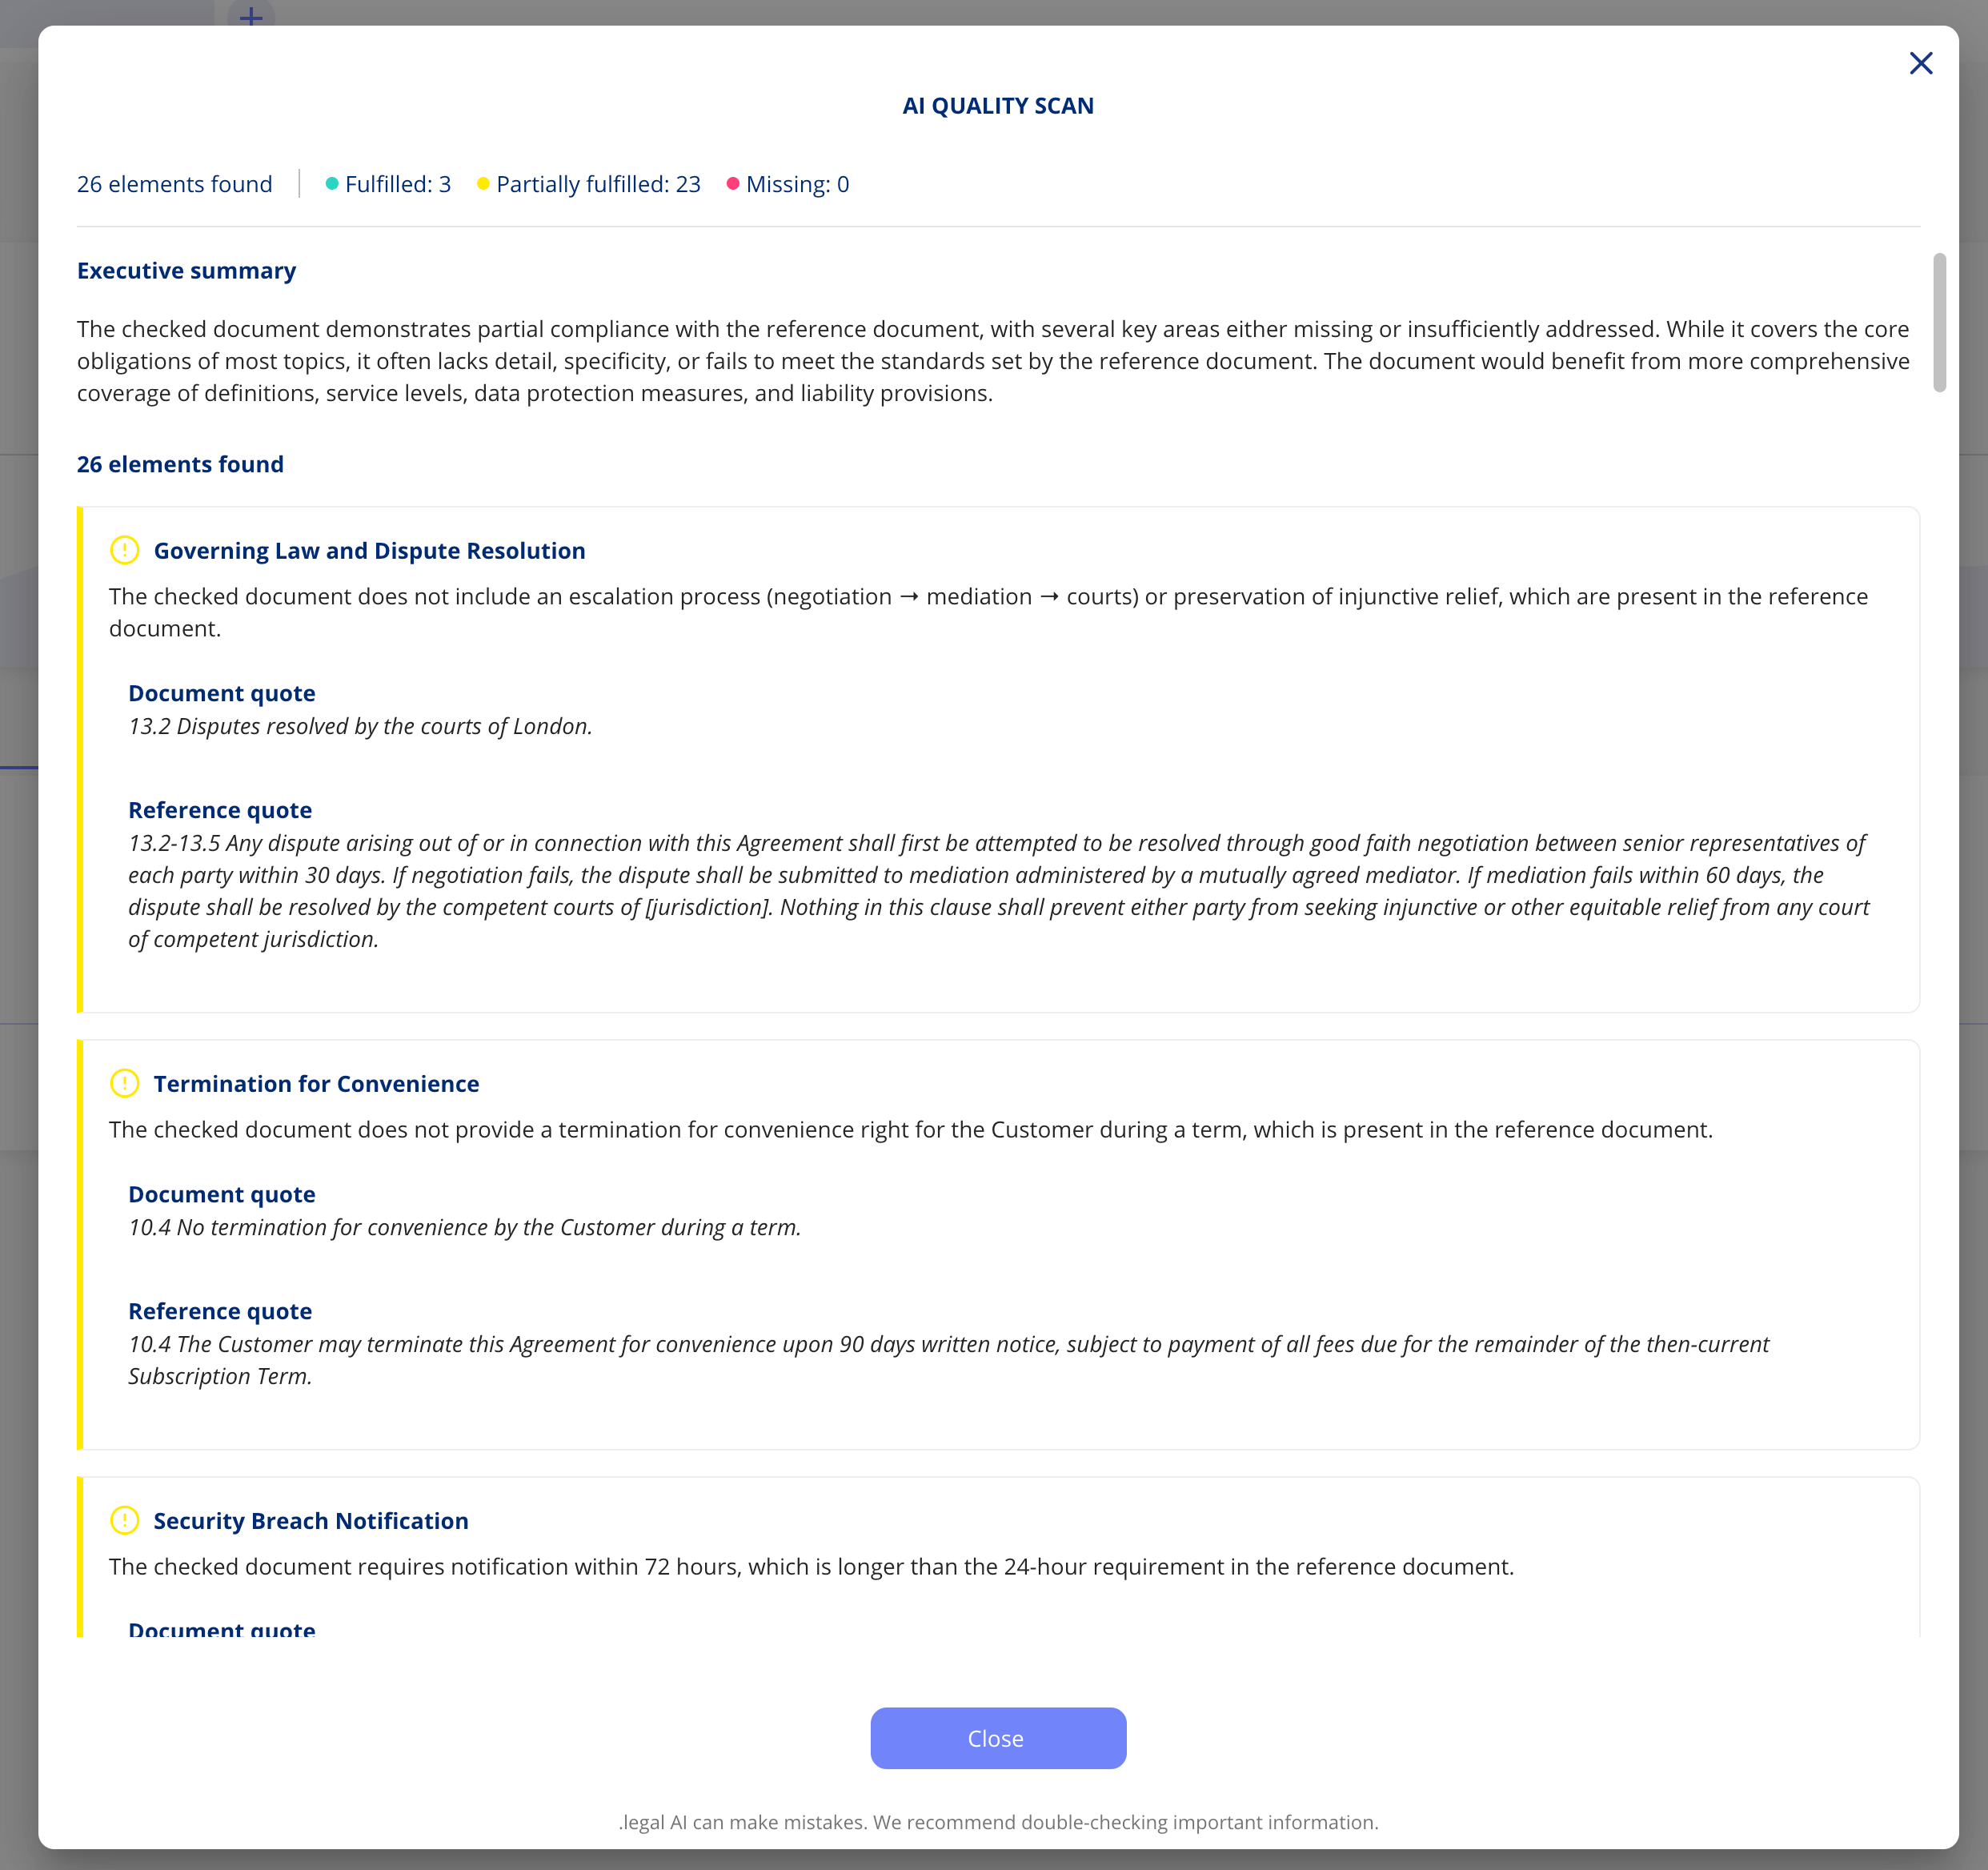Click the 26 elements found counter

(174, 184)
